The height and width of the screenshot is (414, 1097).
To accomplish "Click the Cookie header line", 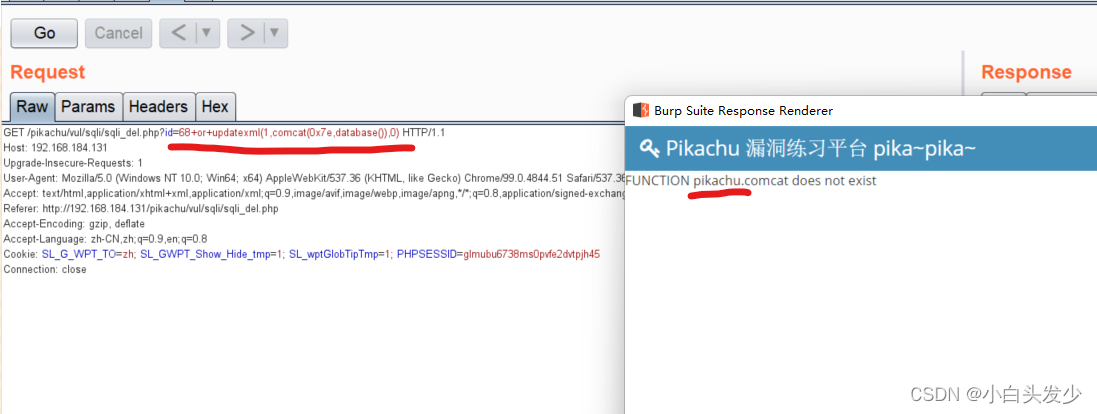I will coord(302,254).
